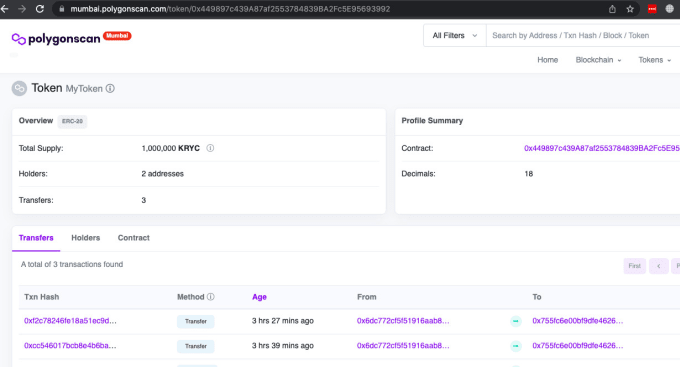Switch to the Holders tab
This screenshot has width=680, height=367.
[85, 238]
